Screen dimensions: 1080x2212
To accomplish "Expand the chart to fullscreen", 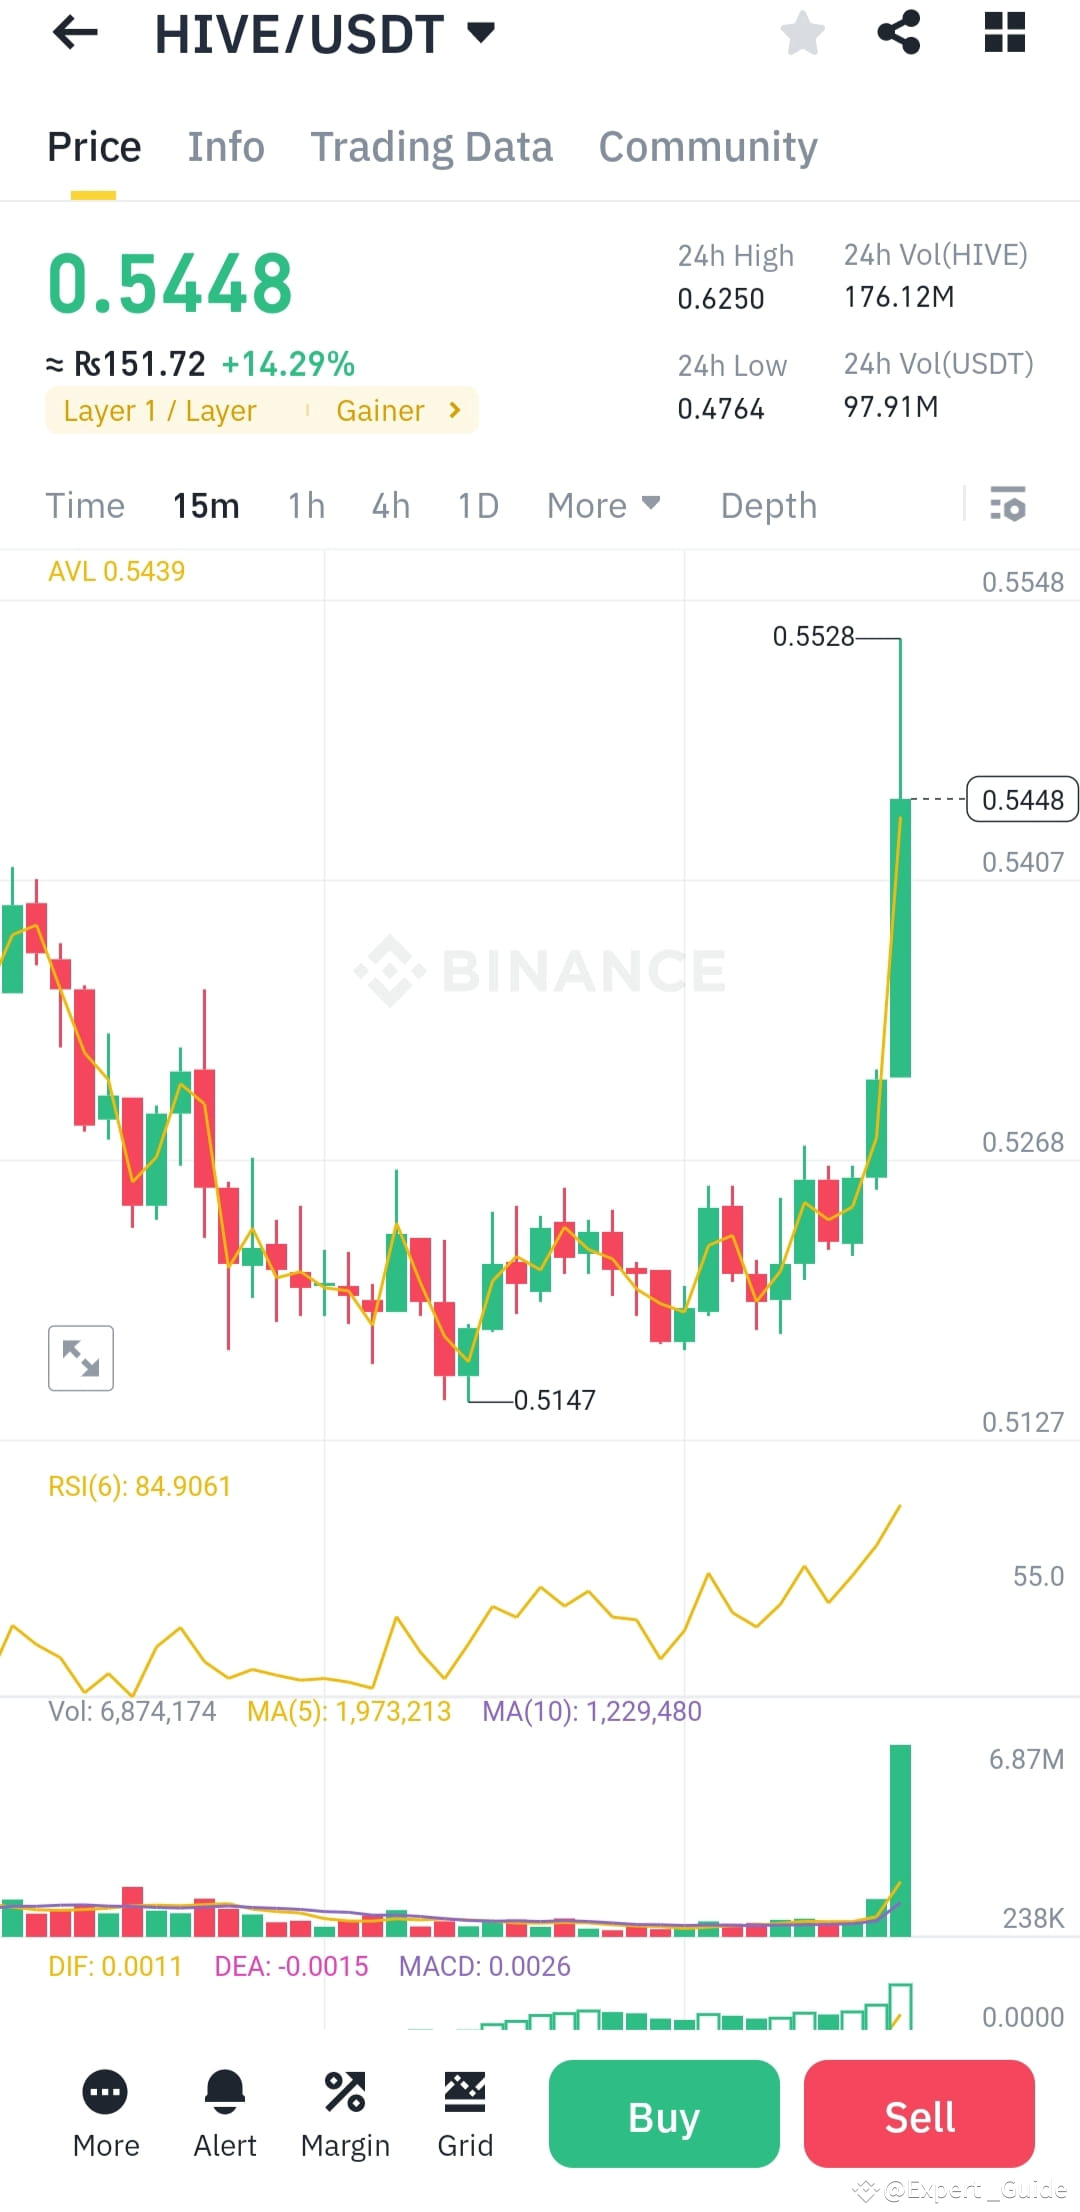I will [x=80, y=1357].
